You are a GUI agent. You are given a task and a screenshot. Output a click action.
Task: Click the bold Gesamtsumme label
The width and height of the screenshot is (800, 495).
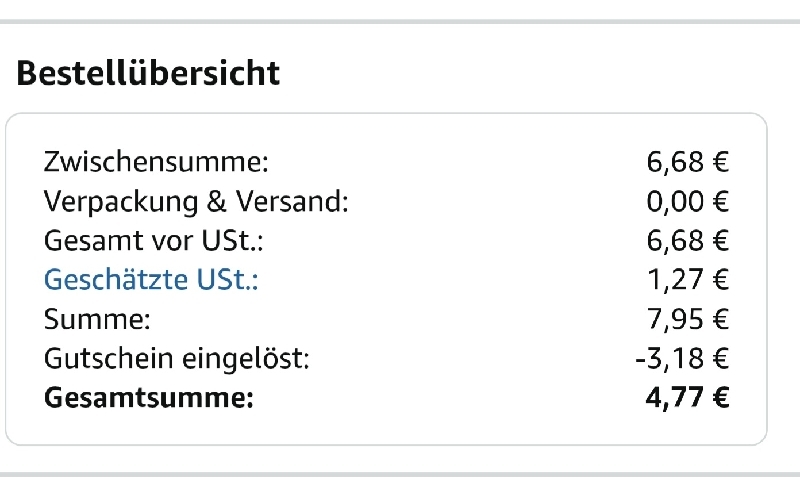[149, 399]
